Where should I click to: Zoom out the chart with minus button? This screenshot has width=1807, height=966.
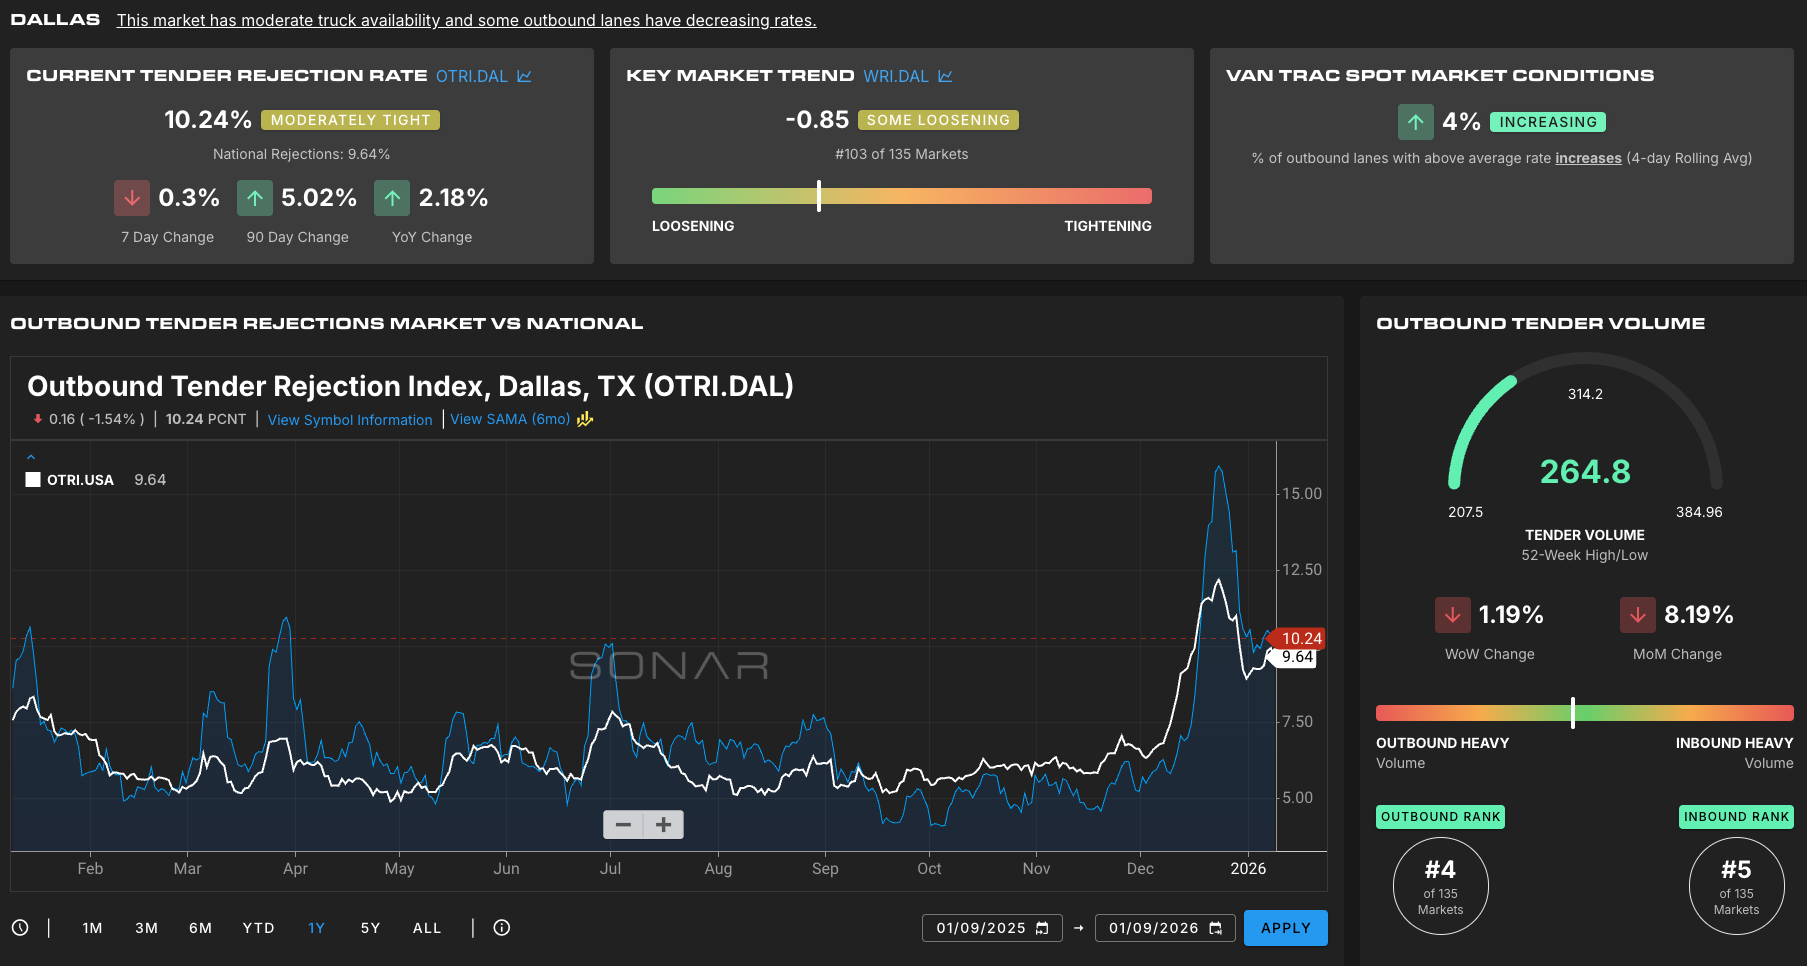[x=623, y=825]
